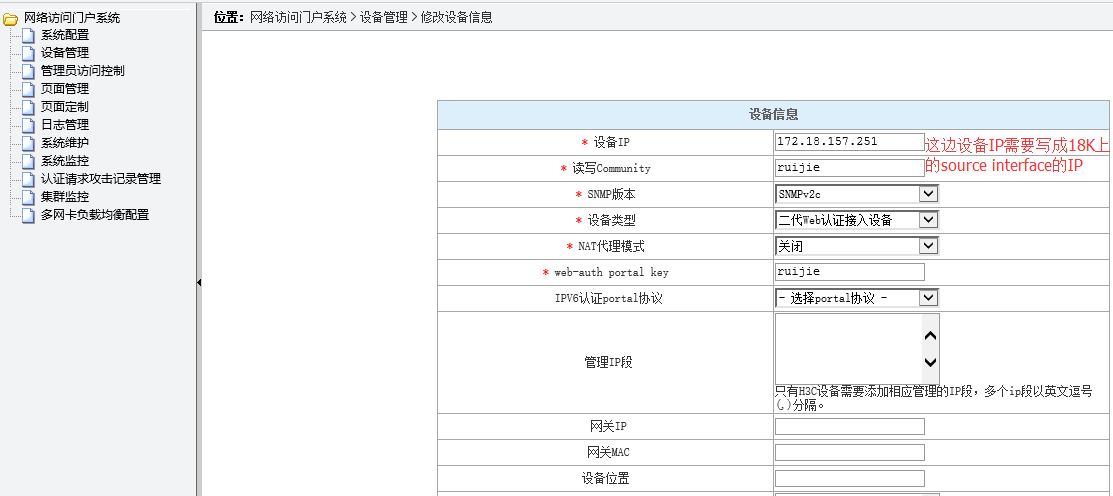Click the NAT代理模式 field label
This screenshot has height=496, width=1113.
pos(611,246)
